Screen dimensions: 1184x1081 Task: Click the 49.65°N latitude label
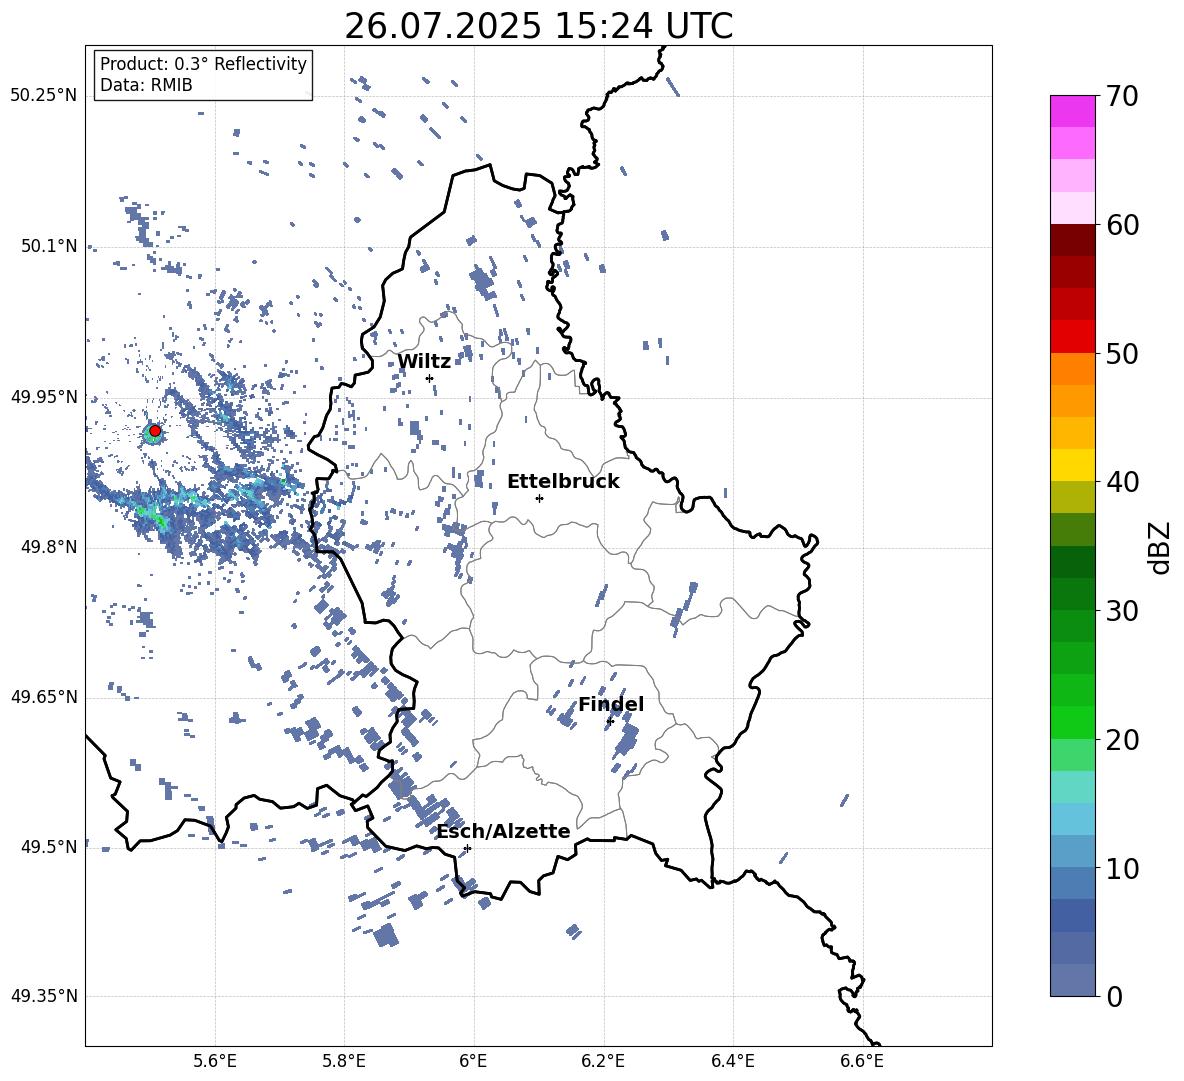click(44, 697)
